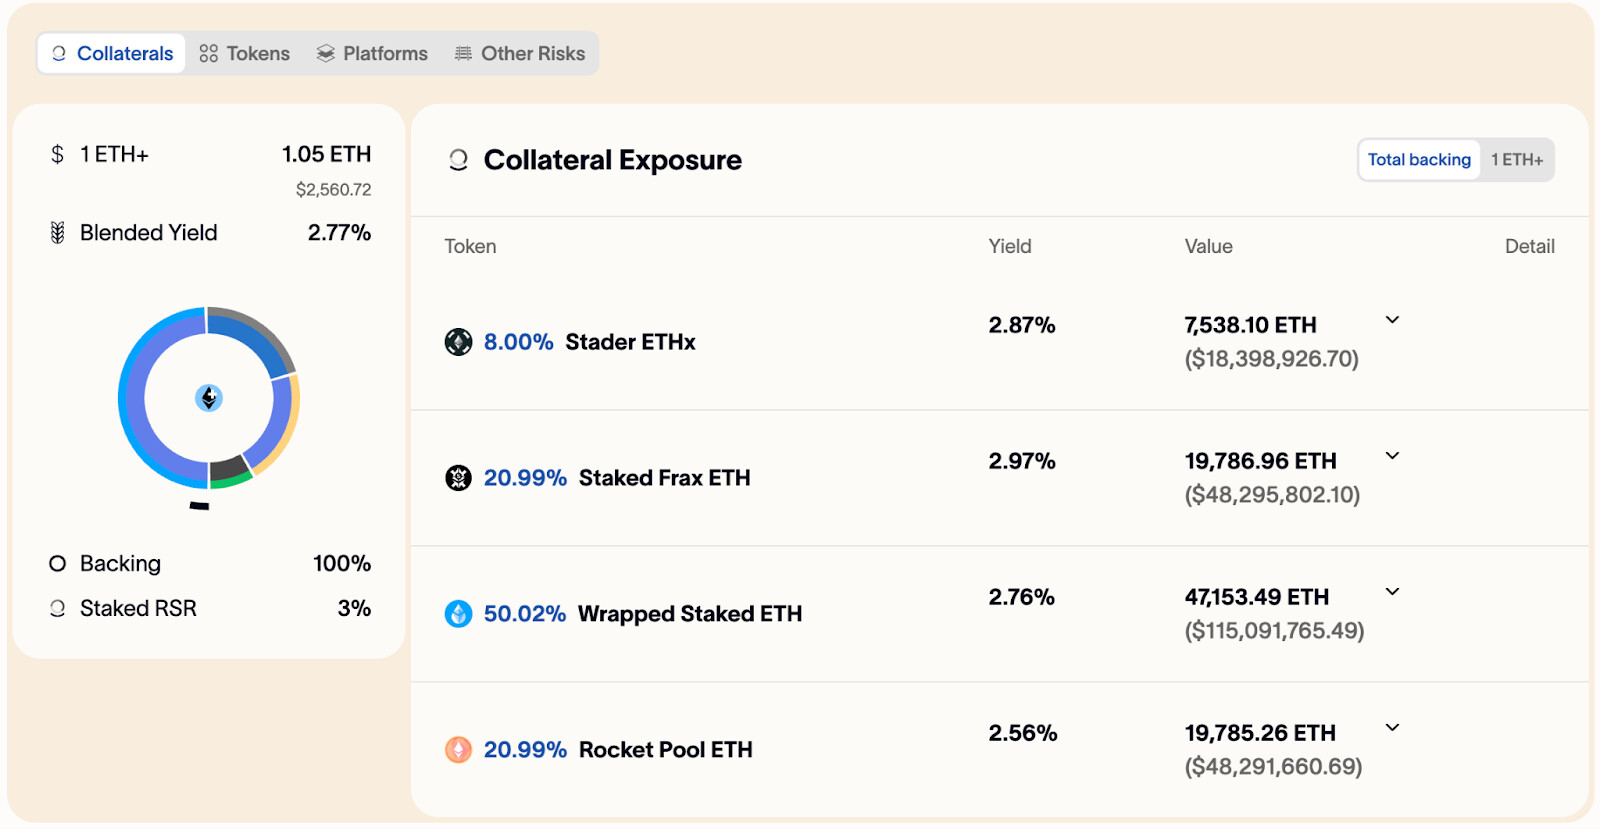Click the 7,538.10 ETH value
The image size is (1600, 830).
click(1250, 325)
